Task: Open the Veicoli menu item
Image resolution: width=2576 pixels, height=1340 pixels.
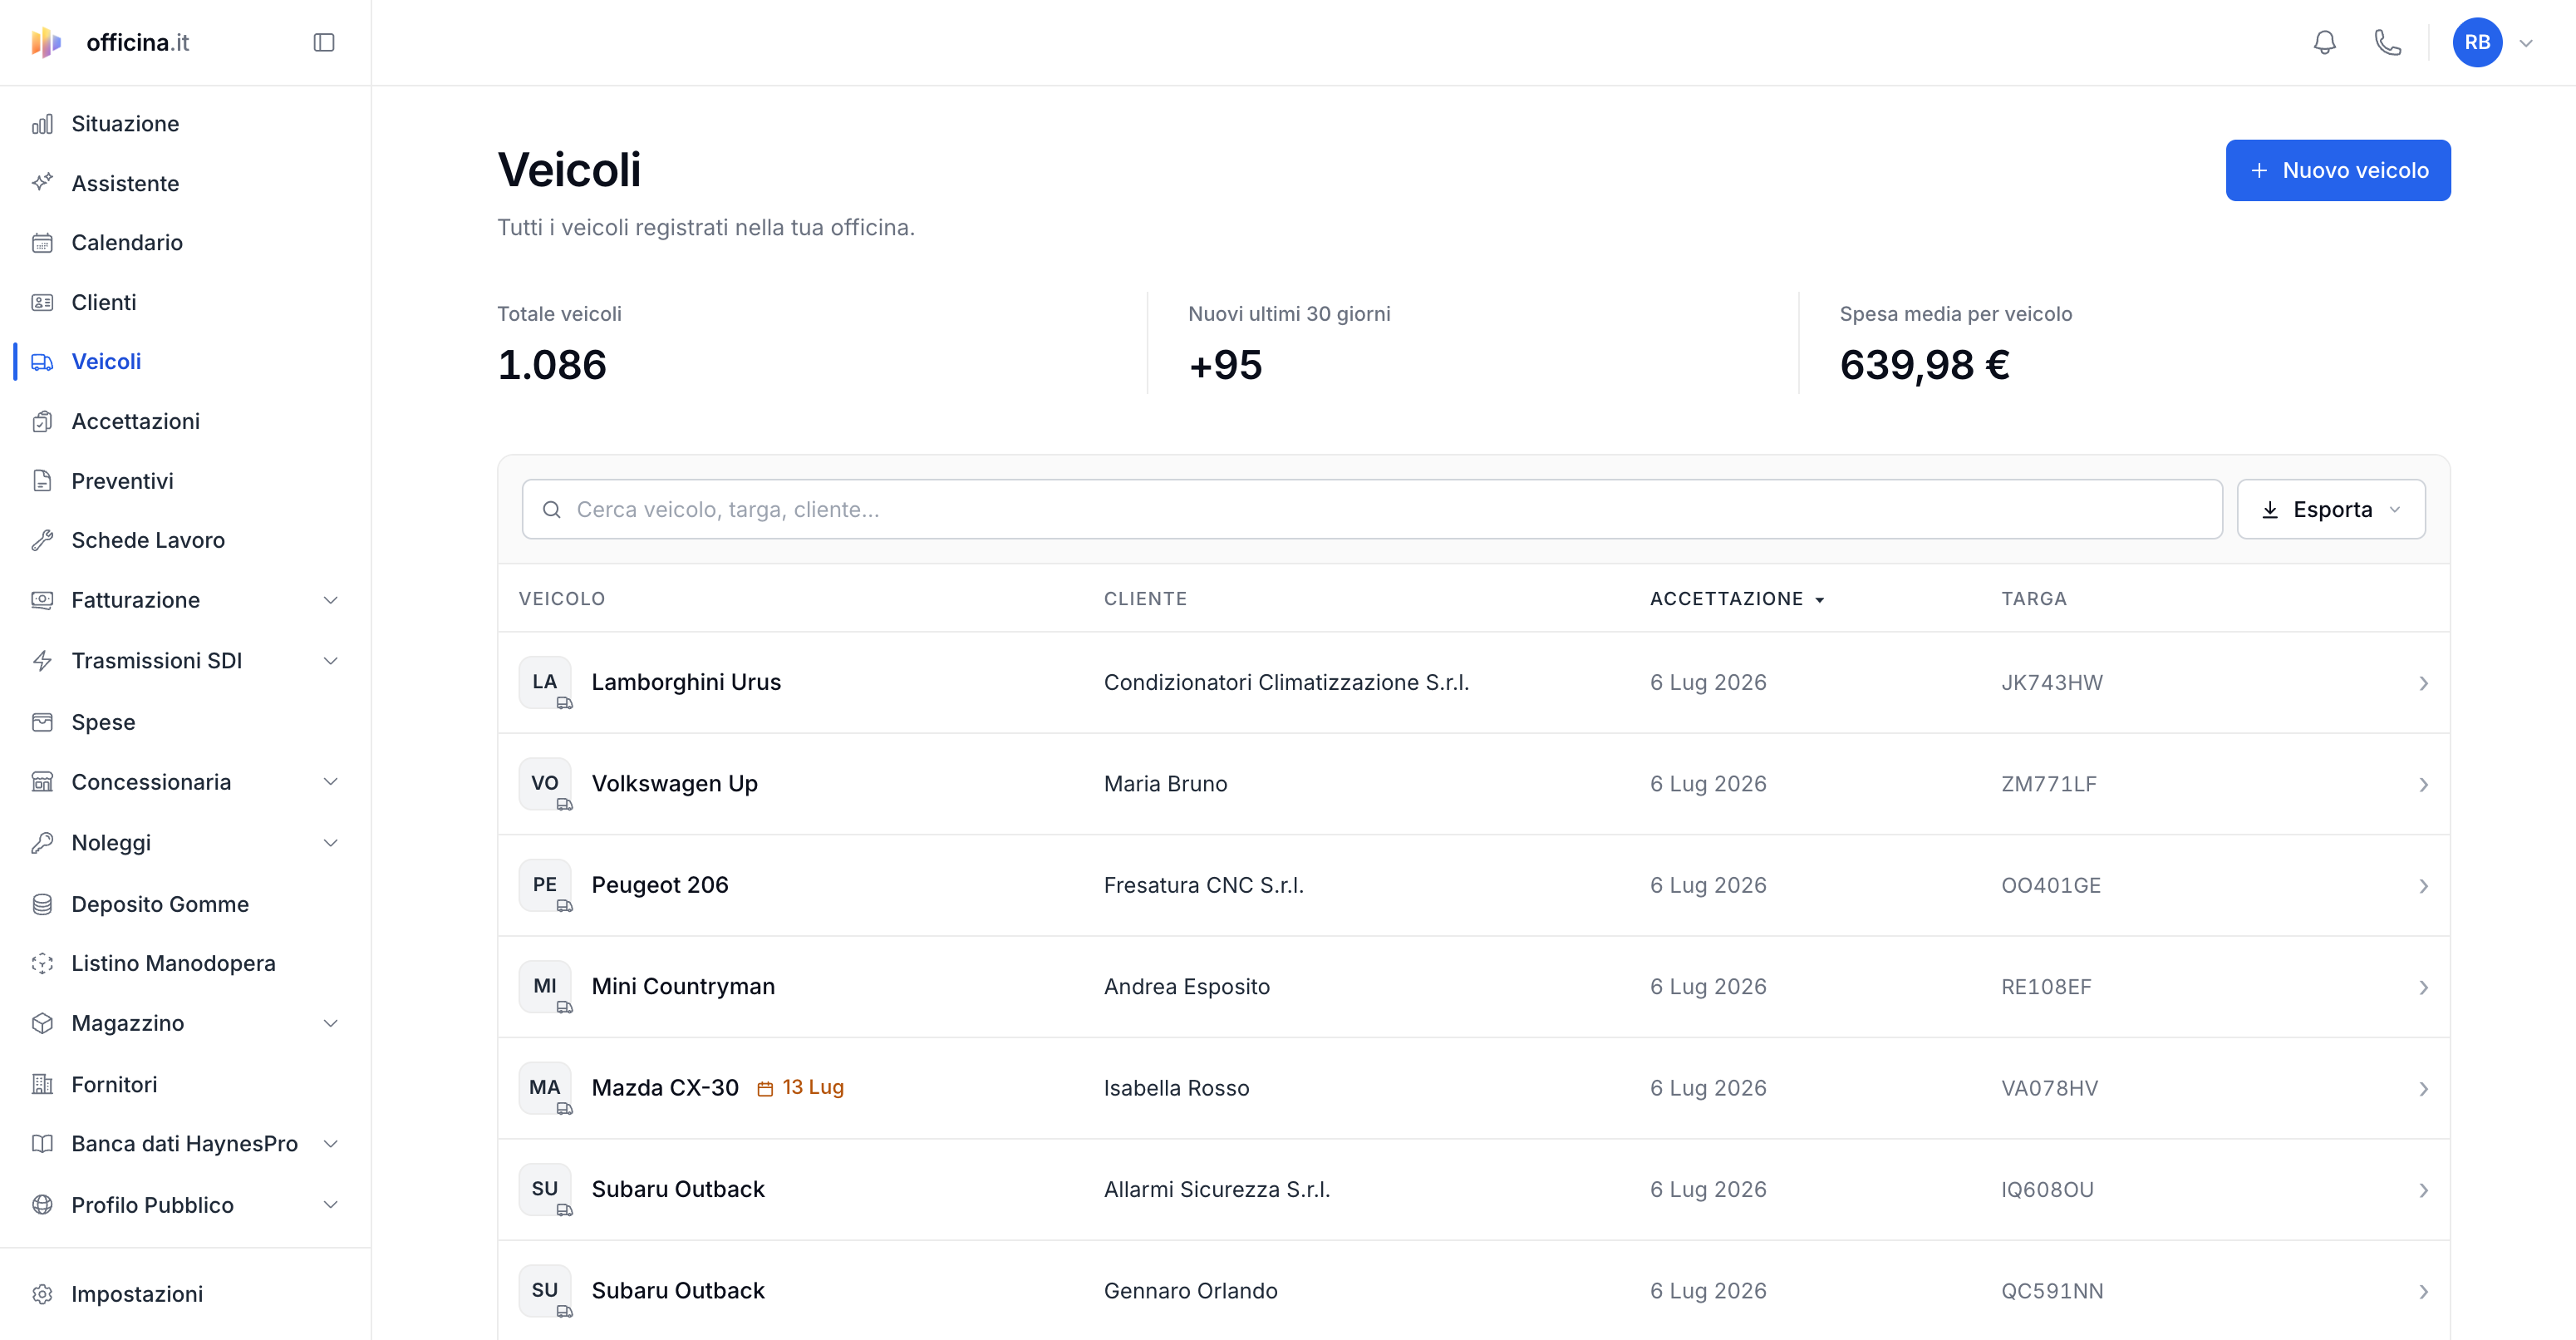Action: (x=186, y=361)
